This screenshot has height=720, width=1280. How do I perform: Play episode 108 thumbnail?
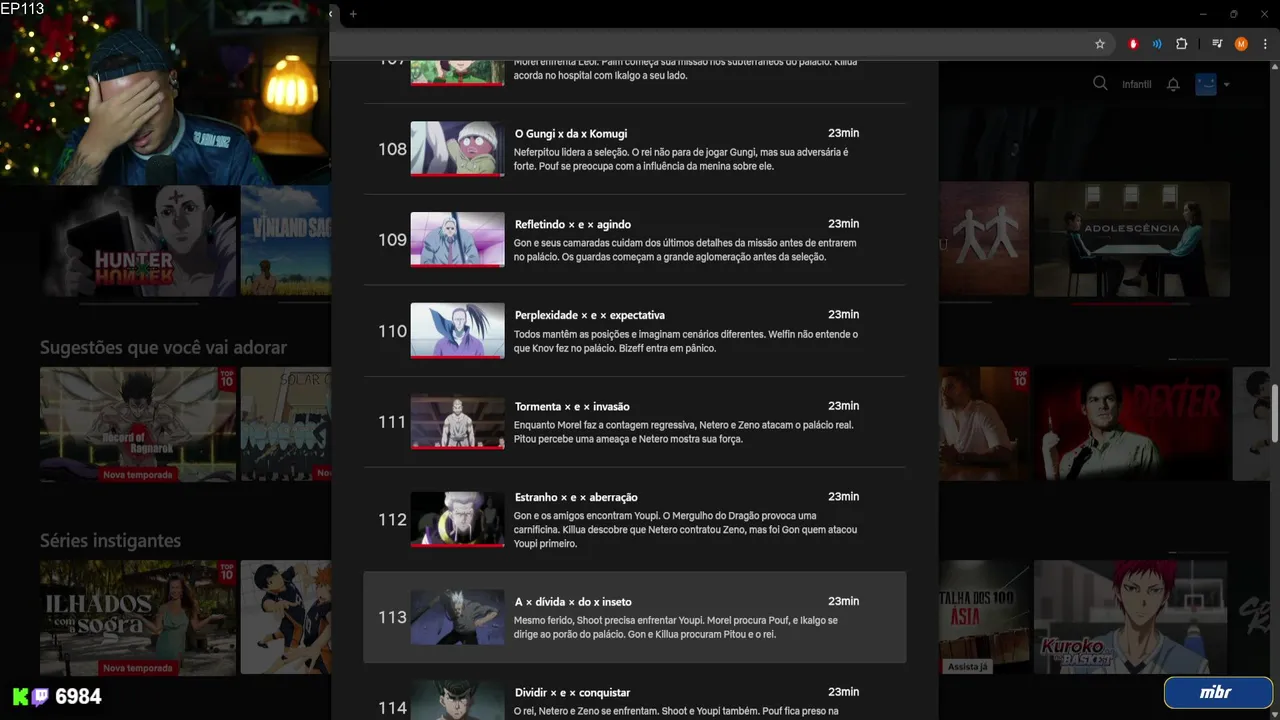click(x=457, y=149)
